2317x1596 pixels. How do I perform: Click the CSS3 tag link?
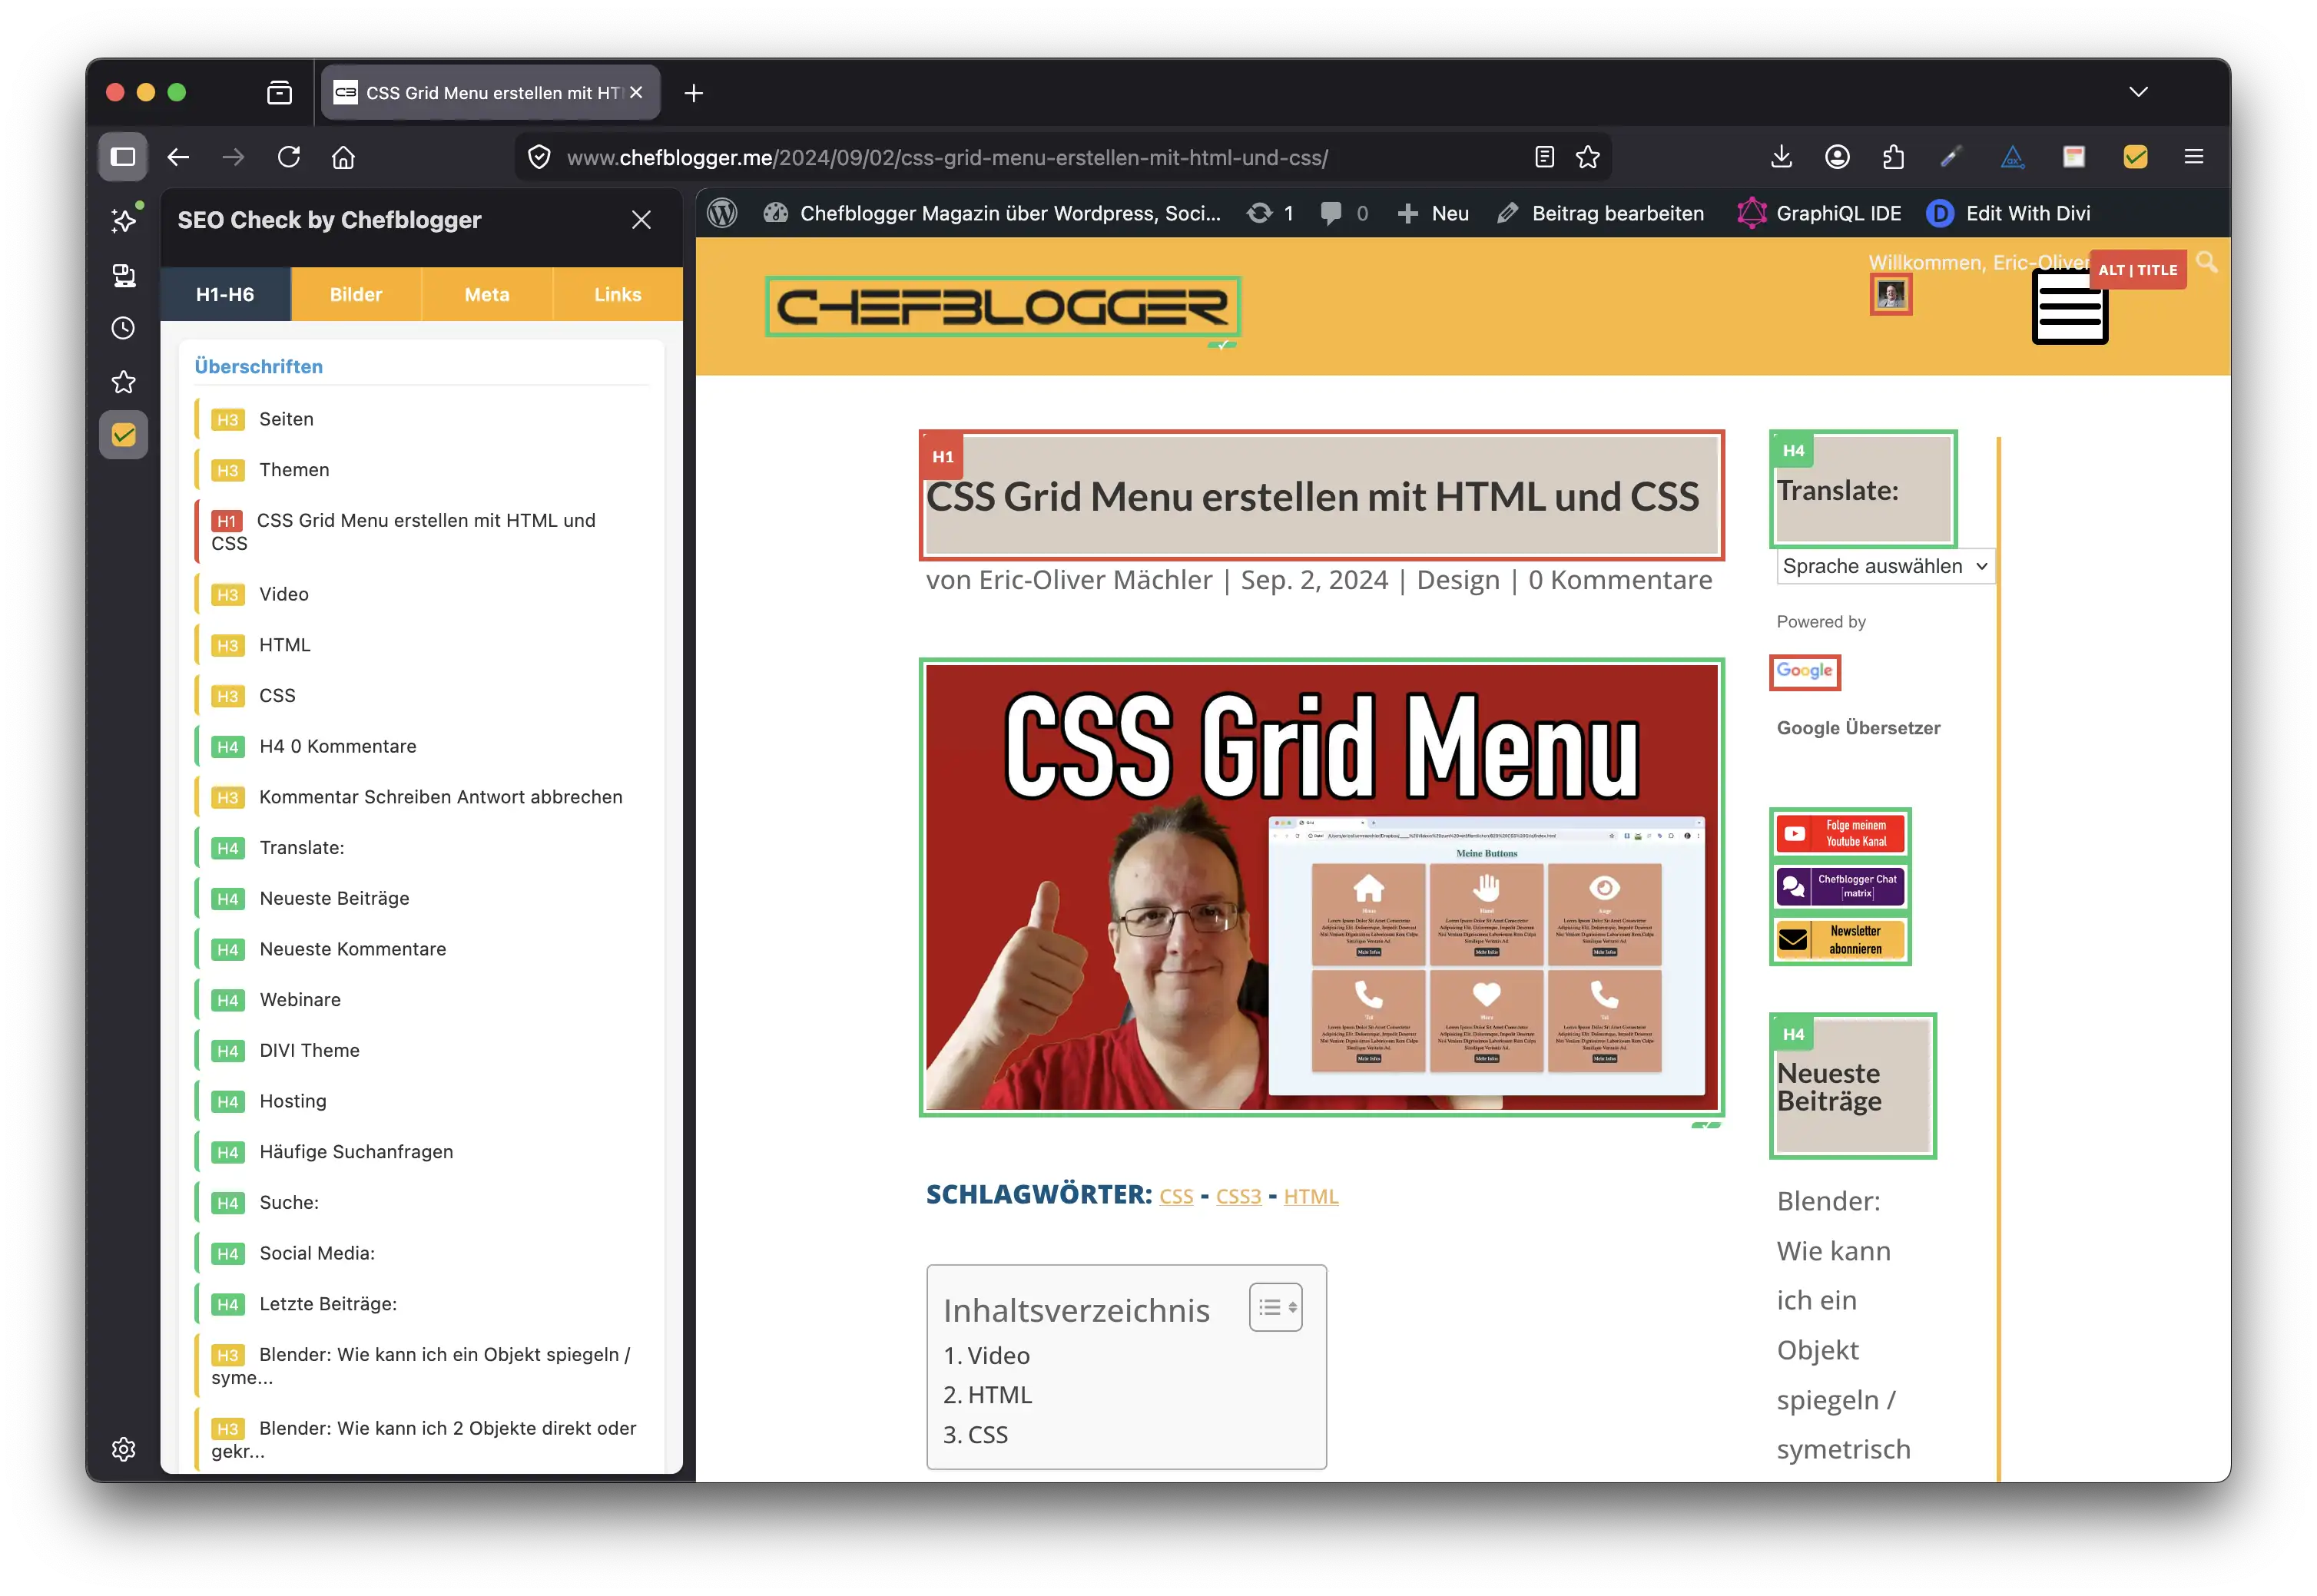(x=1238, y=1196)
